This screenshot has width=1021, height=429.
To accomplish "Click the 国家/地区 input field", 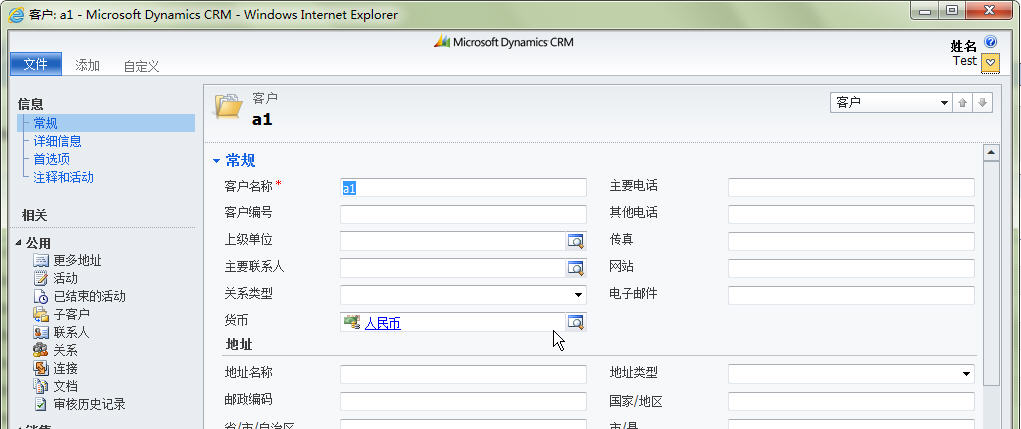I will click(851, 401).
